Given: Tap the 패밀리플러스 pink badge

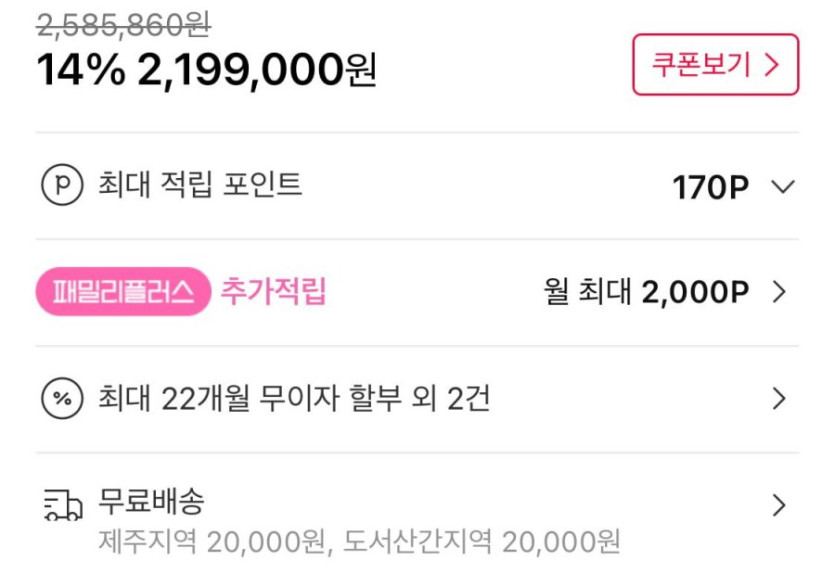Looking at the screenshot, I should point(124,293).
